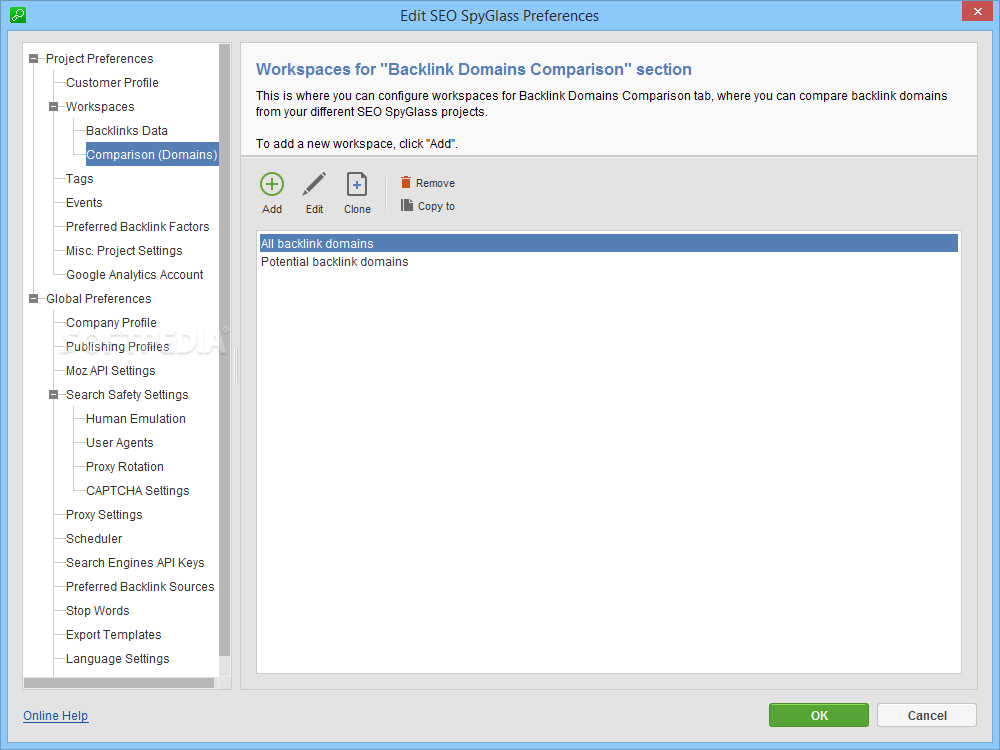Image resolution: width=1000 pixels, height=750 pixels.
Task: Open the Online Help link
Action: [55, 716]
